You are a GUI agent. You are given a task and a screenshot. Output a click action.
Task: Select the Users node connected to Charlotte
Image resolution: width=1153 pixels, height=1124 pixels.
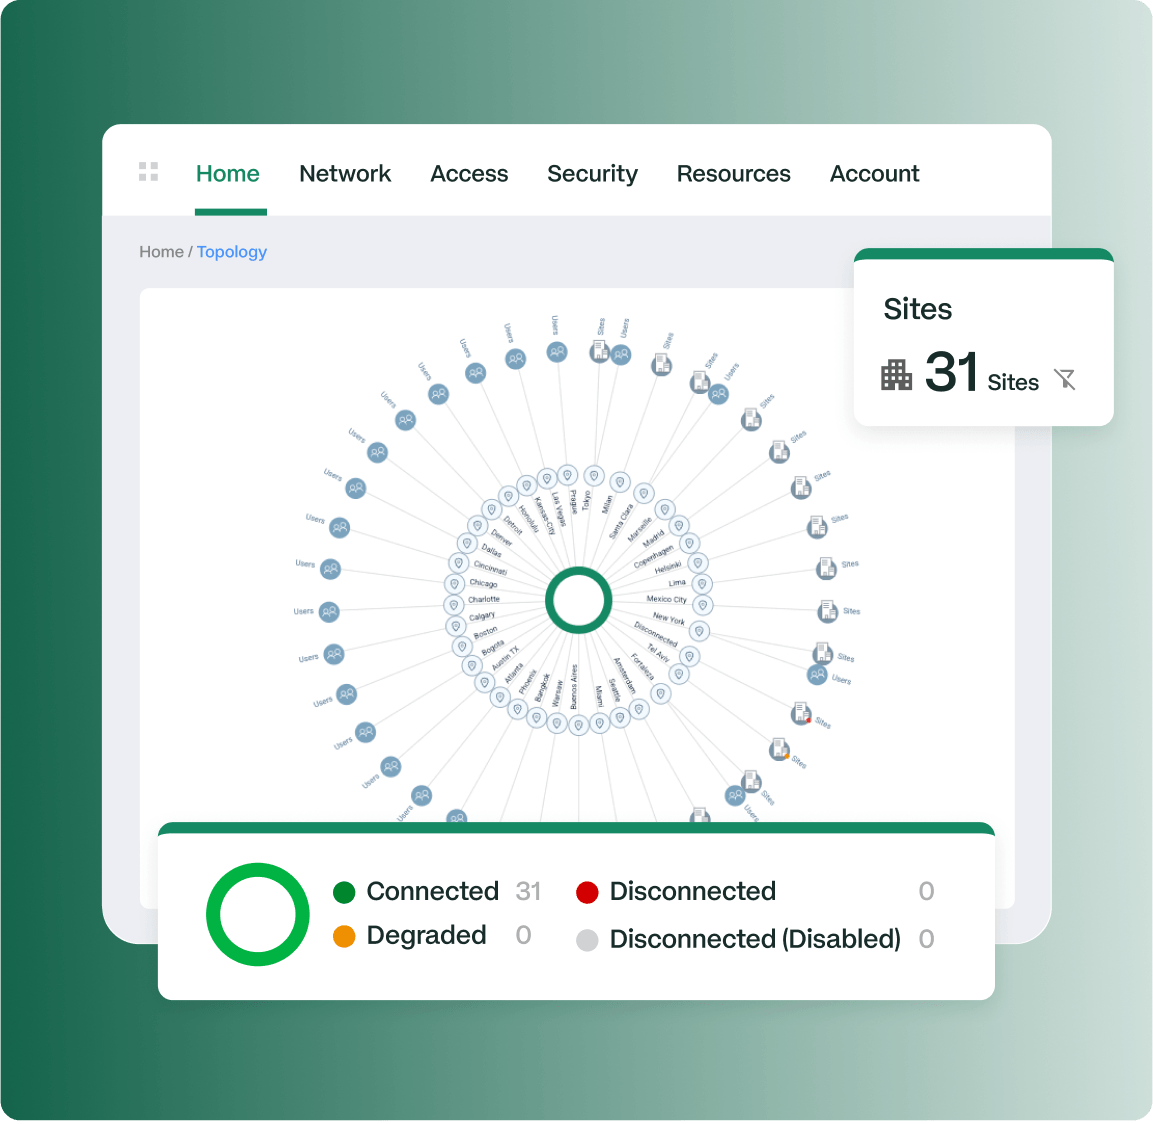(329, 612)
